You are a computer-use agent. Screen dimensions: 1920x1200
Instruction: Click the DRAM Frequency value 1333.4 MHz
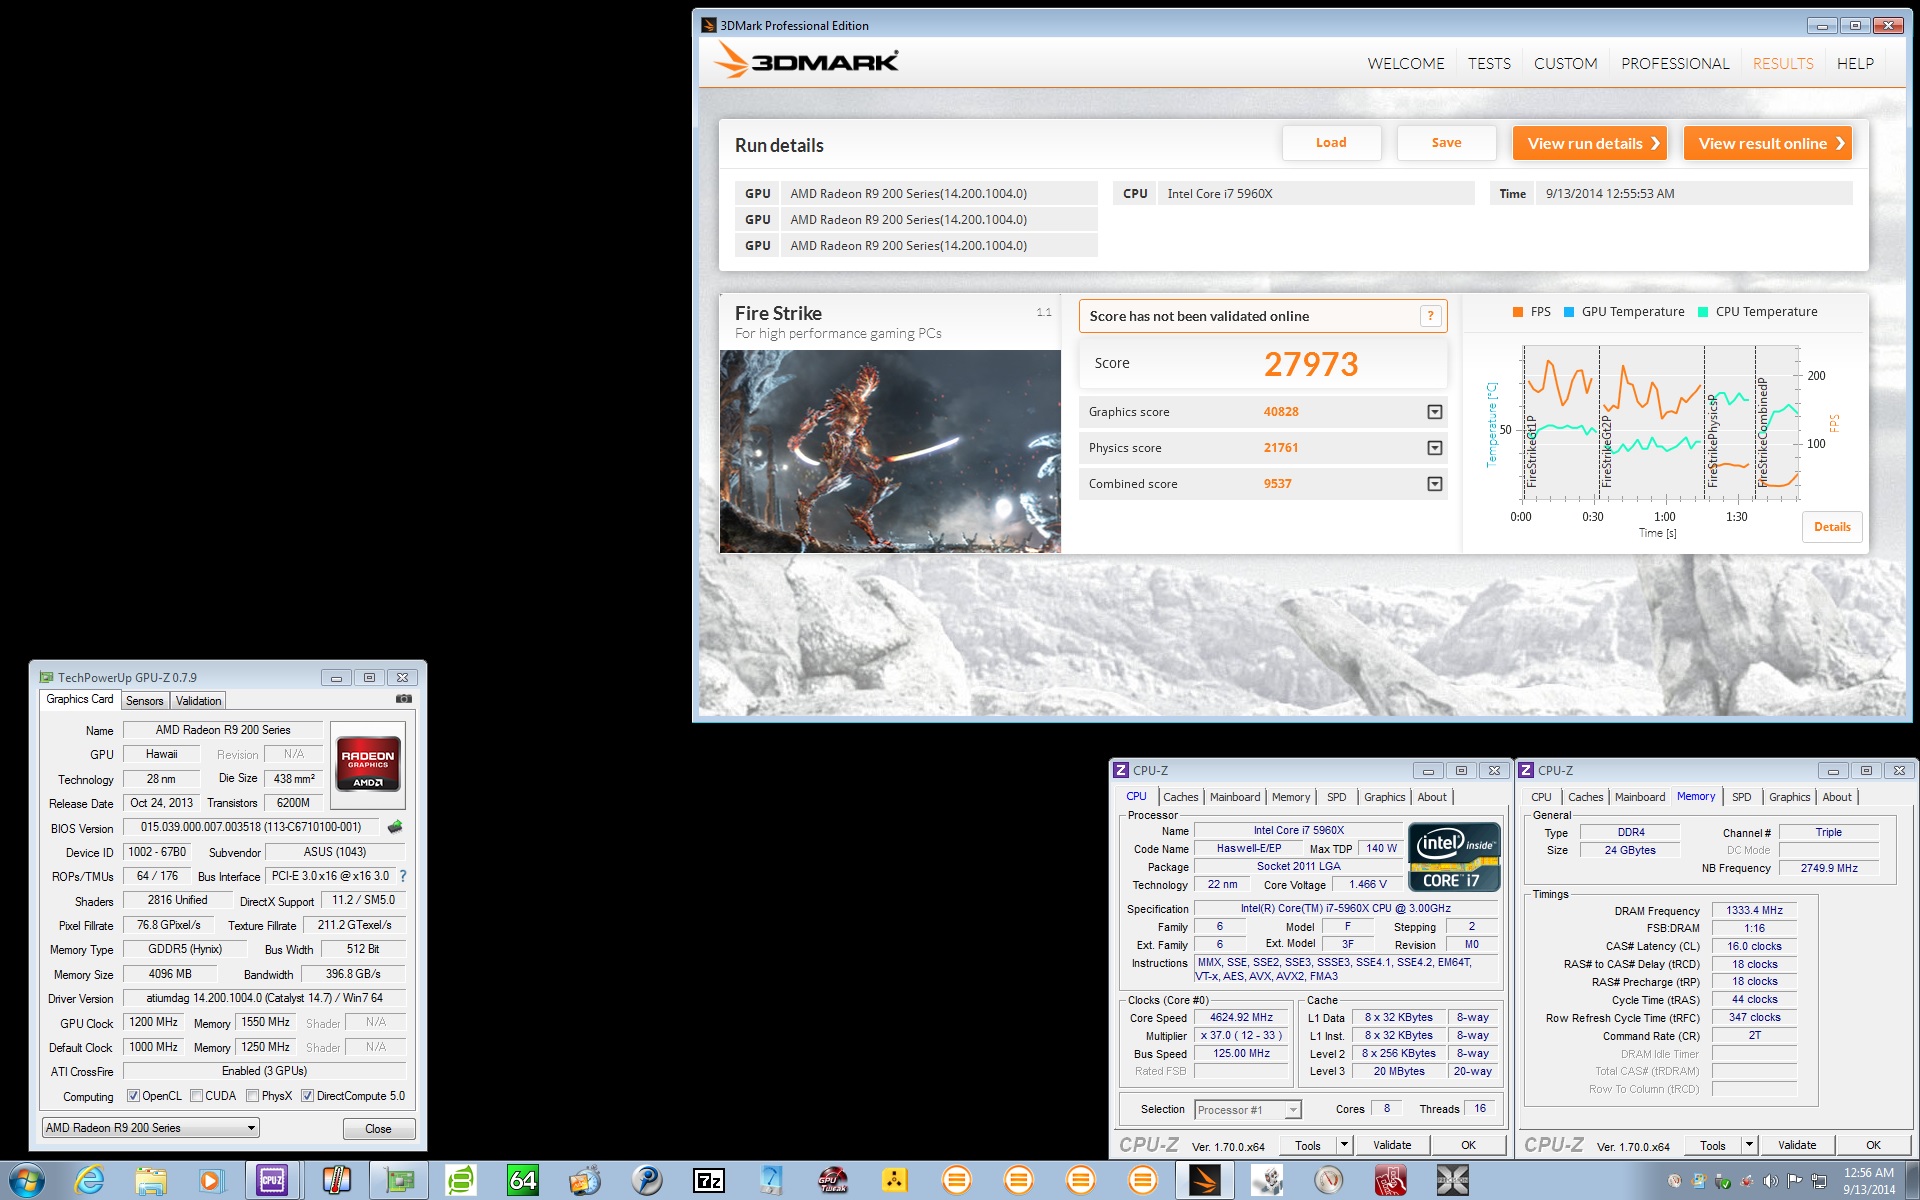coord(1754,910)
